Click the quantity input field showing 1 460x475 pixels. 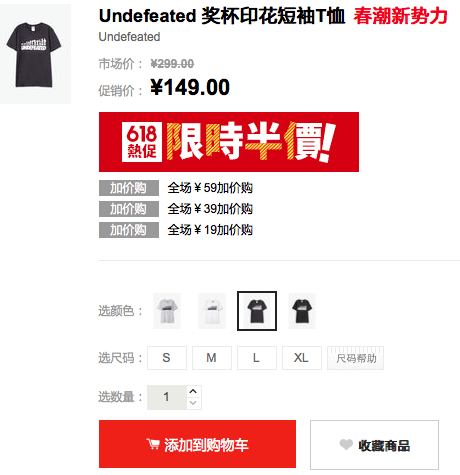tap(167, 397)
